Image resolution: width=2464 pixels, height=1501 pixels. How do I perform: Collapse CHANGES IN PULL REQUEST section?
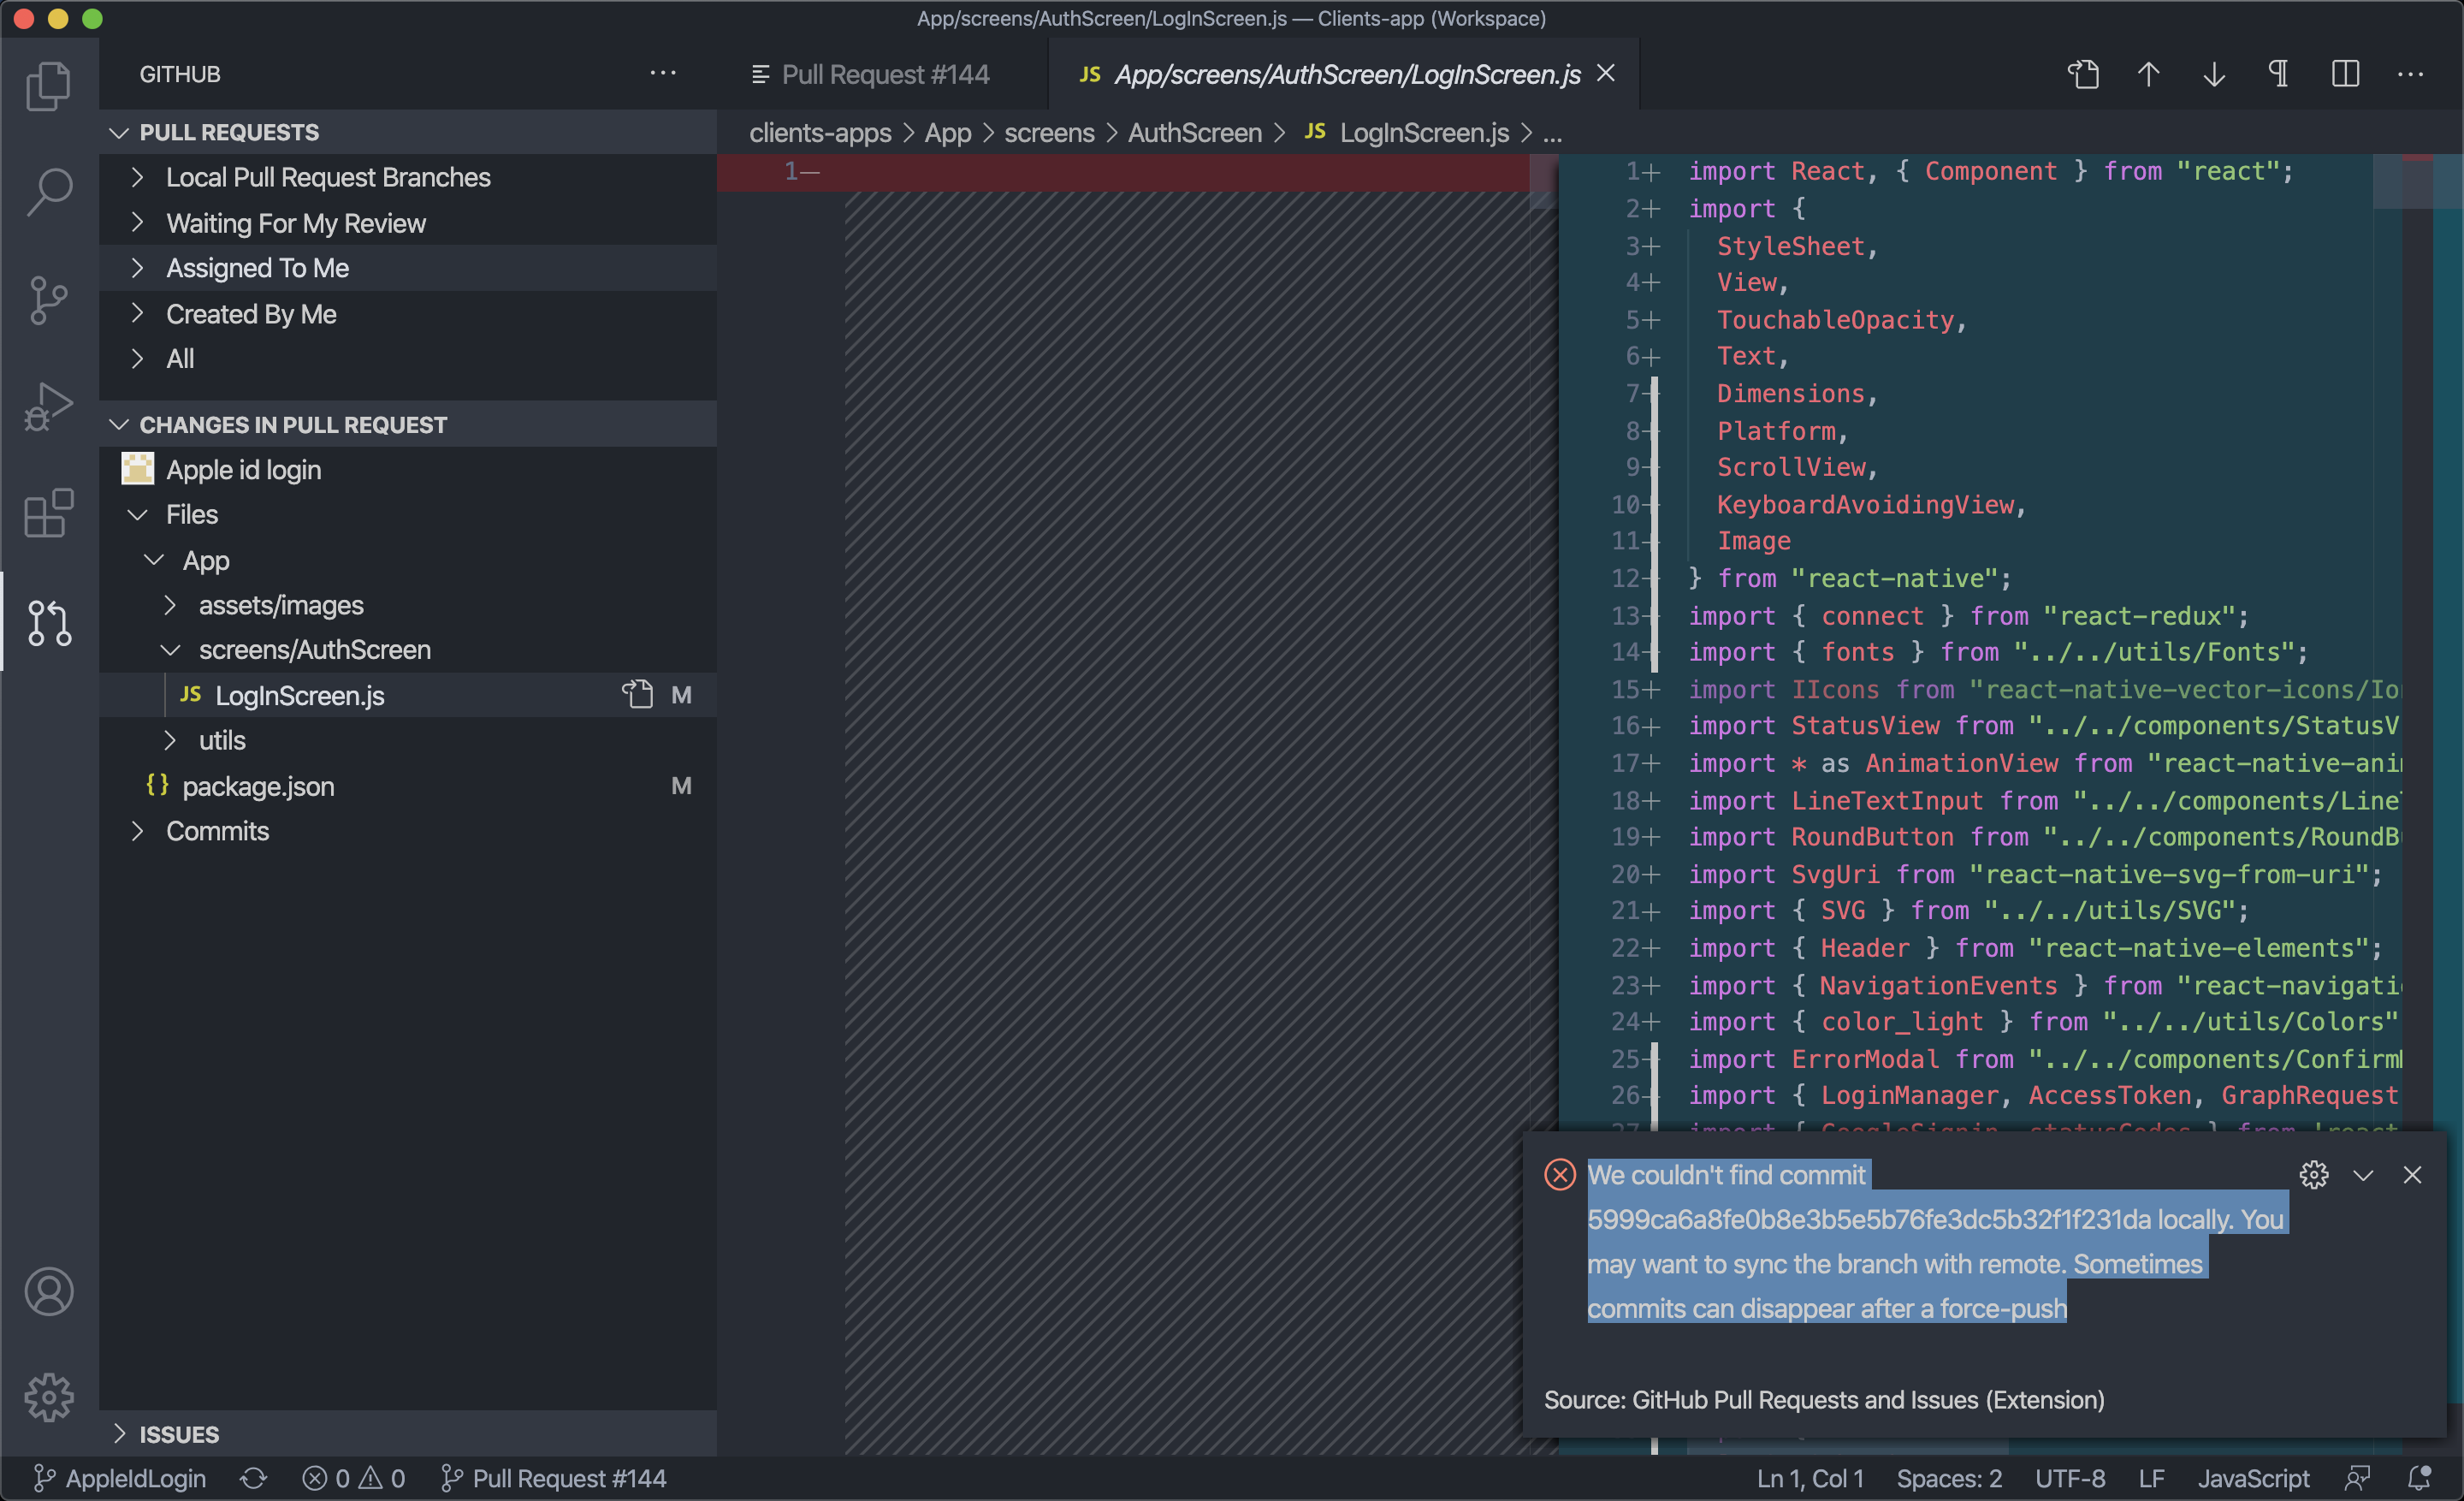coord(408,424)
